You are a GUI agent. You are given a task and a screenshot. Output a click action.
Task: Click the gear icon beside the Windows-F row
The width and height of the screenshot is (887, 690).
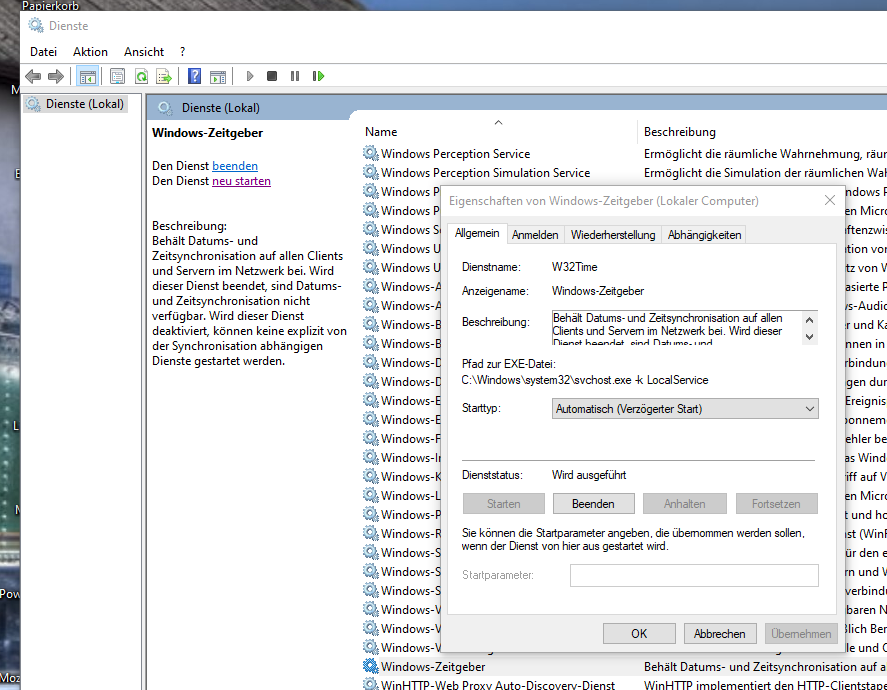click(371, 438)
